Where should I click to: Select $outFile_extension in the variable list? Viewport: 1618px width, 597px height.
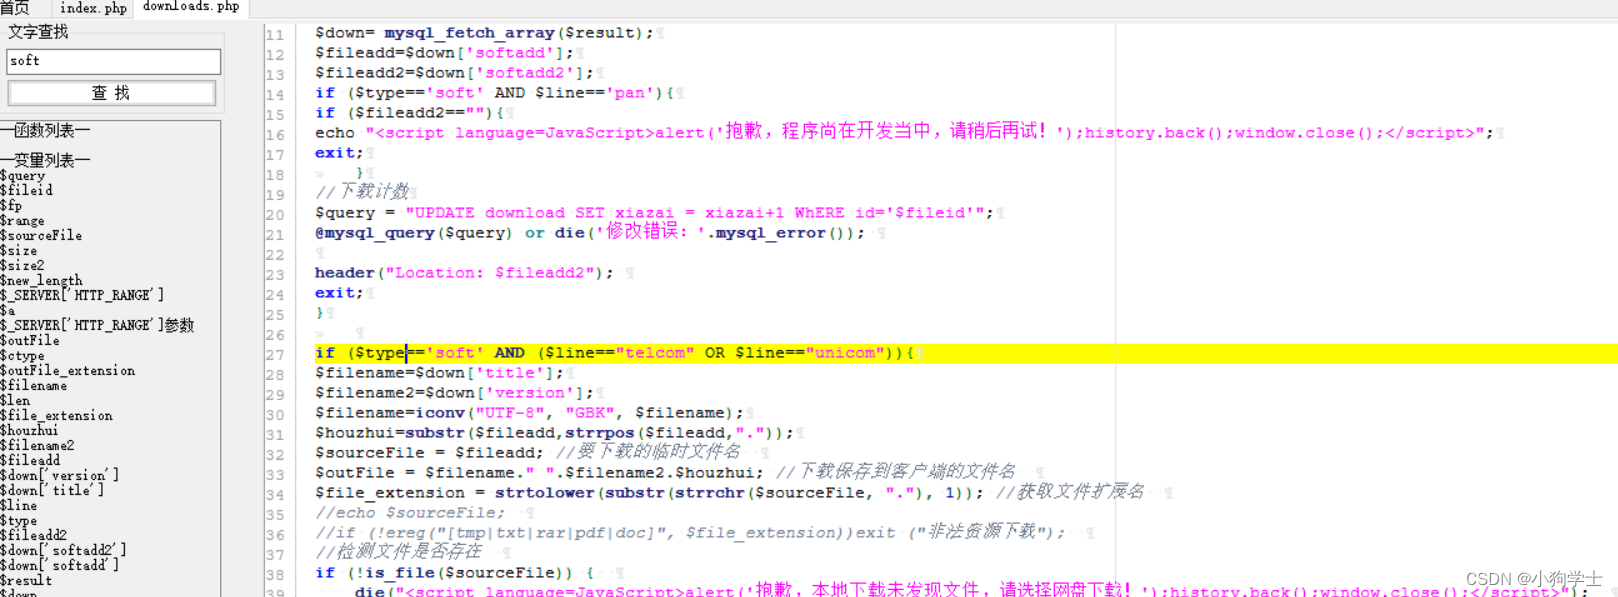pyautogui.click(x=68, y=370)
